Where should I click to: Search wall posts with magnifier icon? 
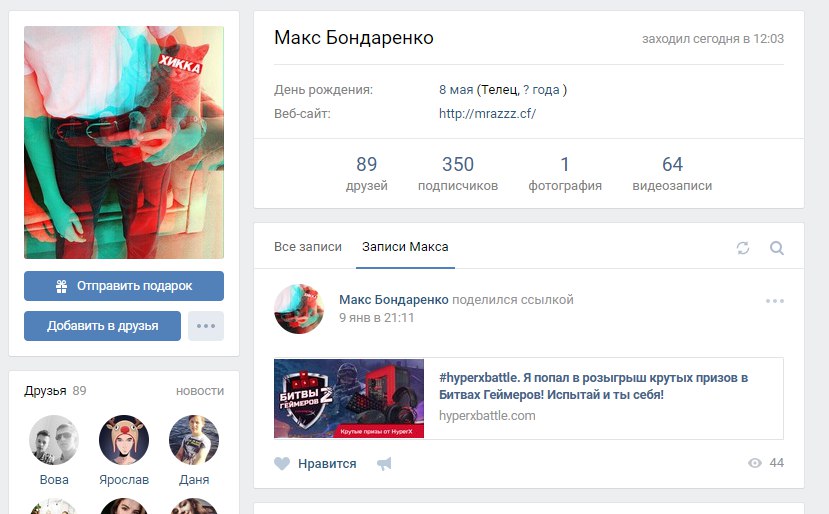(x=777, y=247)
